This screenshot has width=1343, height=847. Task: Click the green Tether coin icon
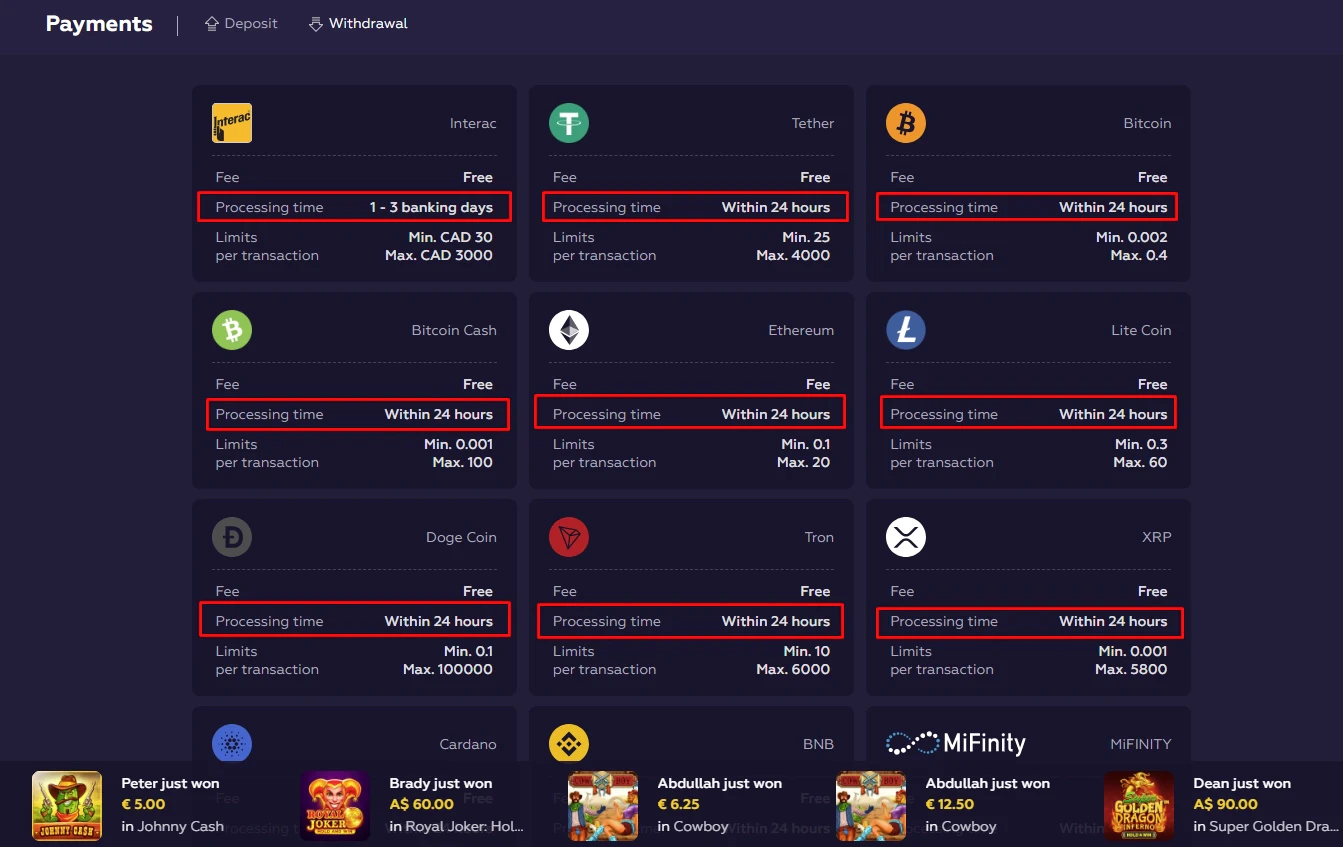569,123
